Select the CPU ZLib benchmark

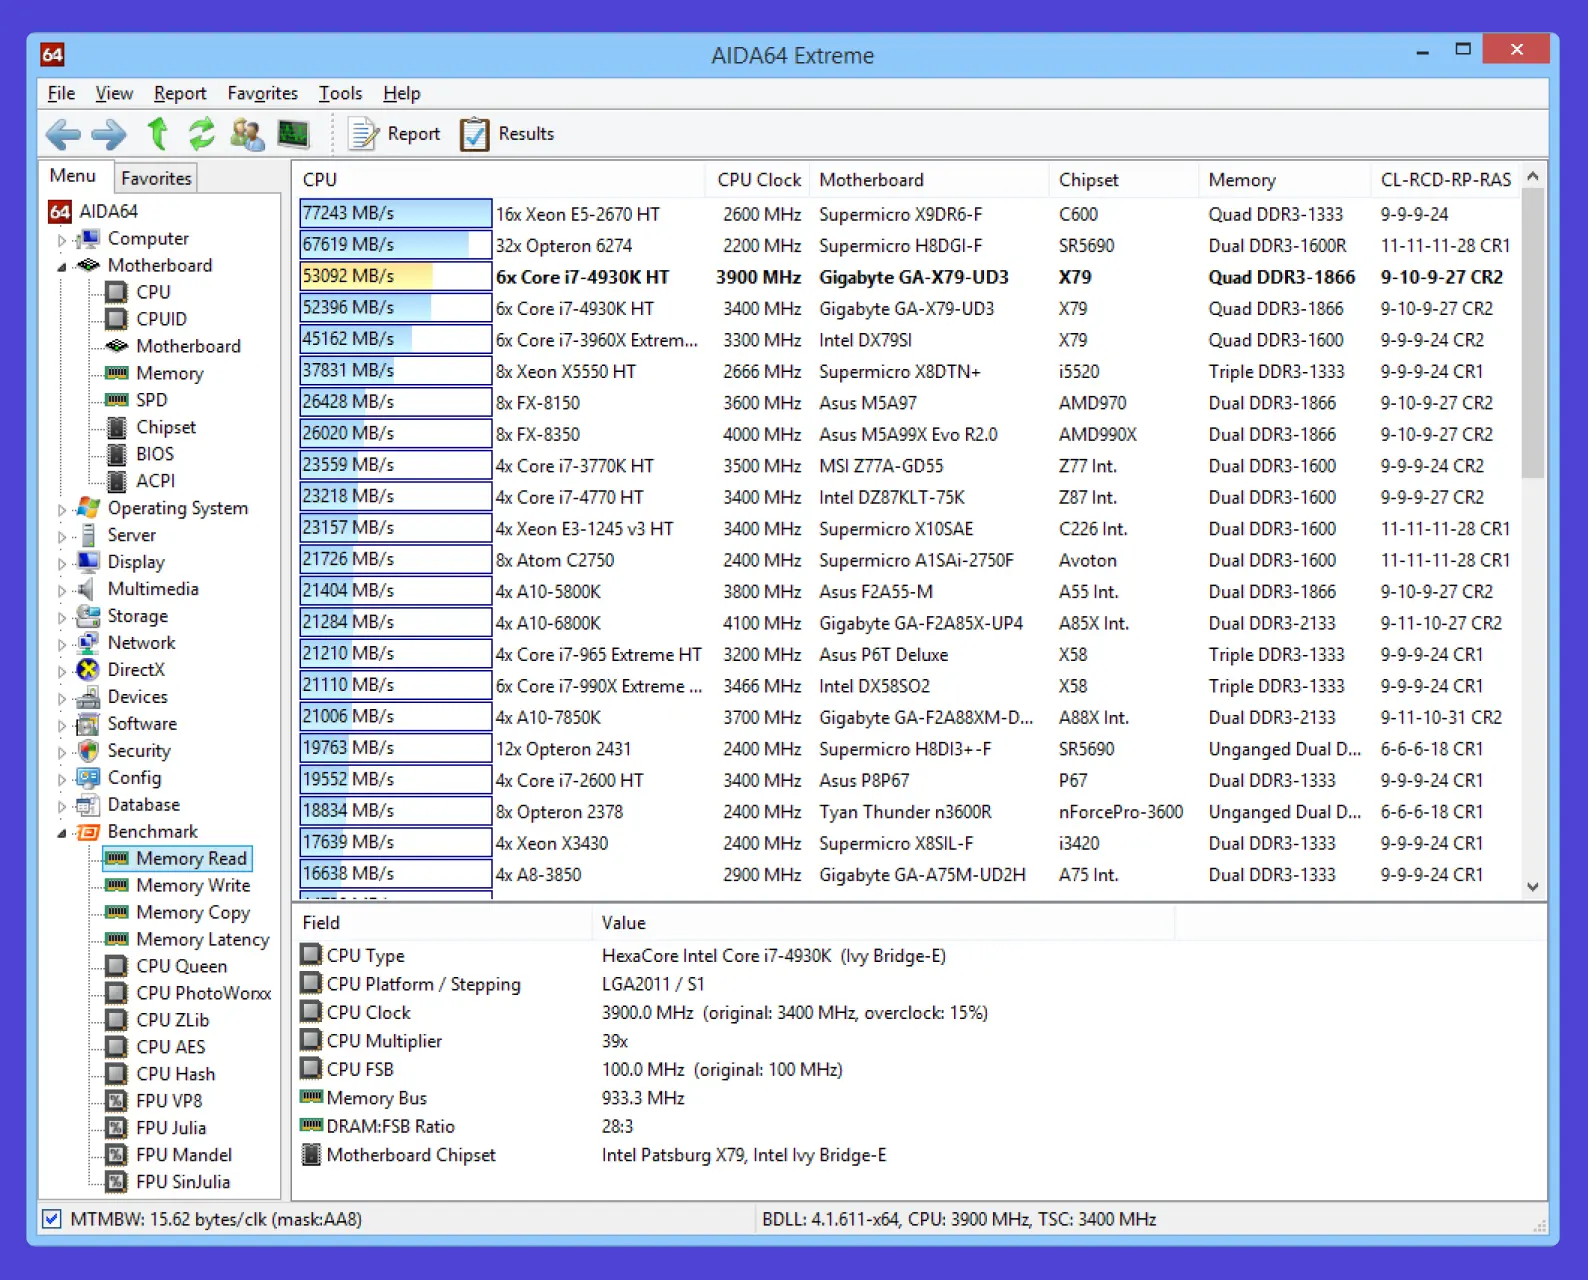(172, 1020)
